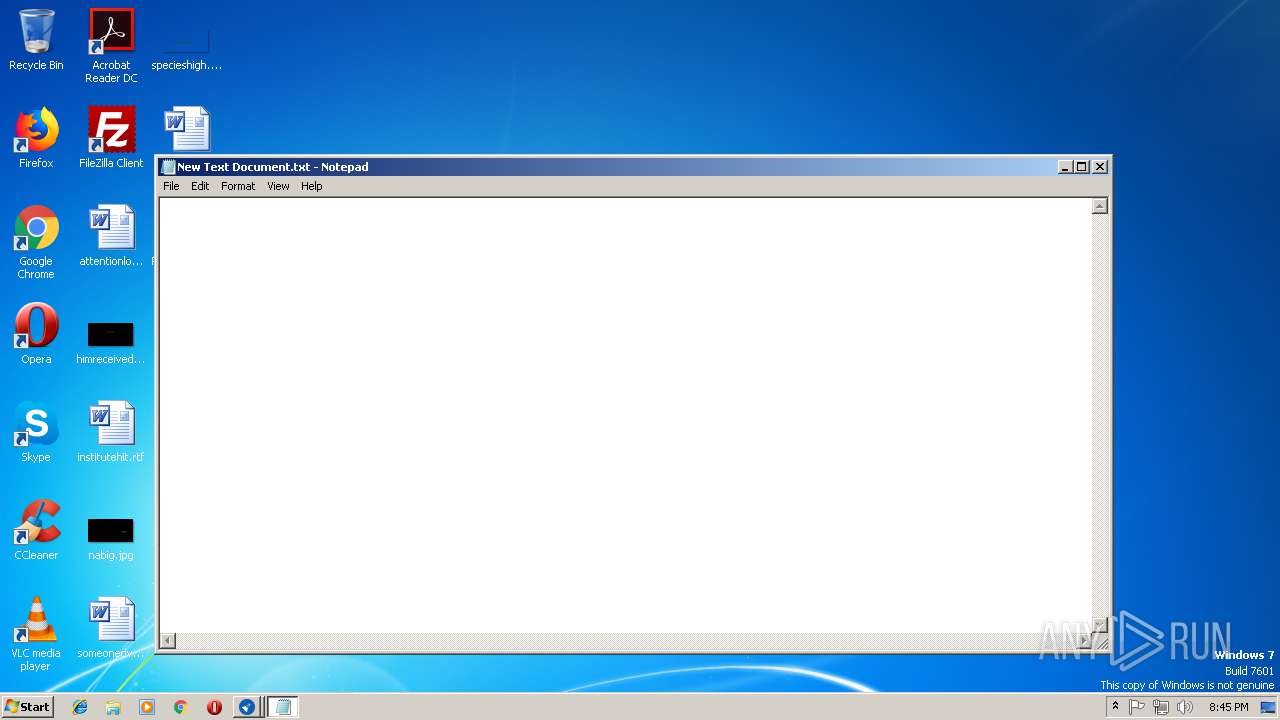Open the Start menu
The width and height of the screenshot is (1280, 720).
(x=27, y=706)
